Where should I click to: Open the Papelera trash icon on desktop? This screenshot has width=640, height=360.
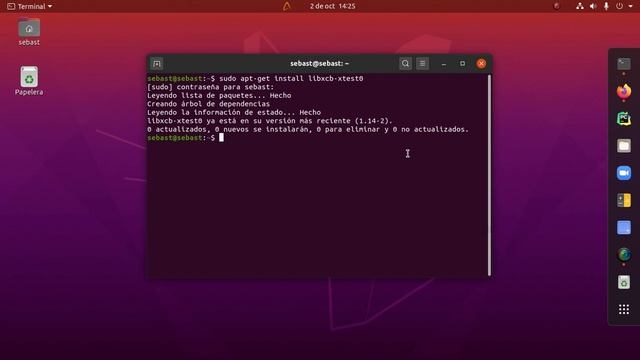pyautogui.click(x=29, y=81)
